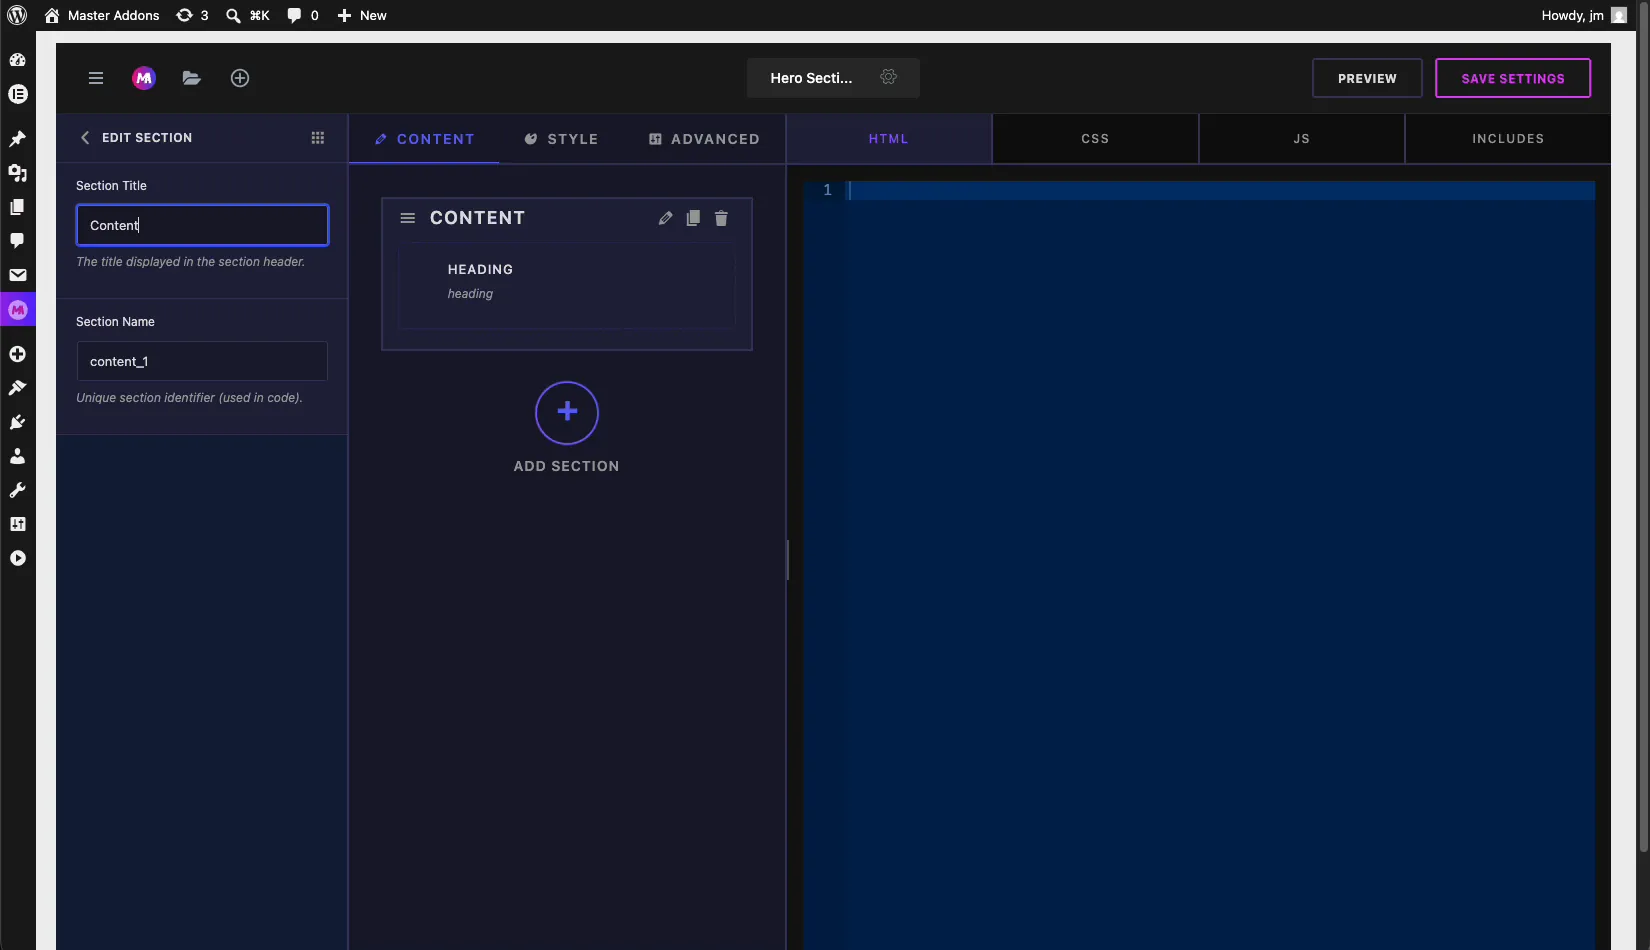Select the highlighted Master Addons sidebar icon
Screen dimensions: 1650x950
coord(17,310)
